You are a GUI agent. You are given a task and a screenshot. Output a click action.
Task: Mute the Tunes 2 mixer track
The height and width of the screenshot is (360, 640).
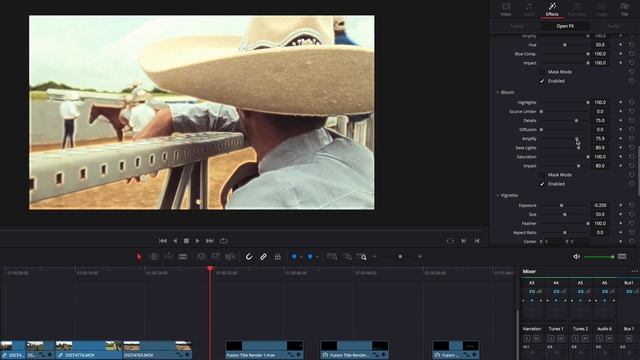pos(585,338)
